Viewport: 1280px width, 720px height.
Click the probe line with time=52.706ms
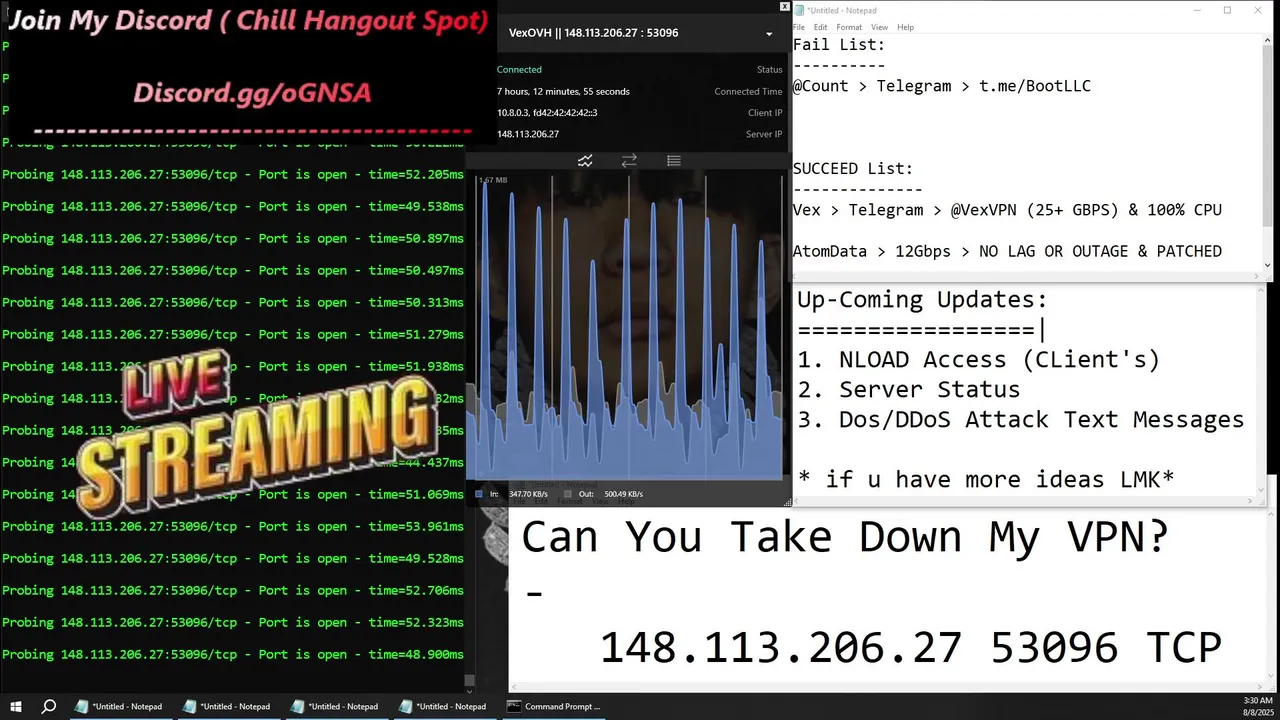[233, 591]
